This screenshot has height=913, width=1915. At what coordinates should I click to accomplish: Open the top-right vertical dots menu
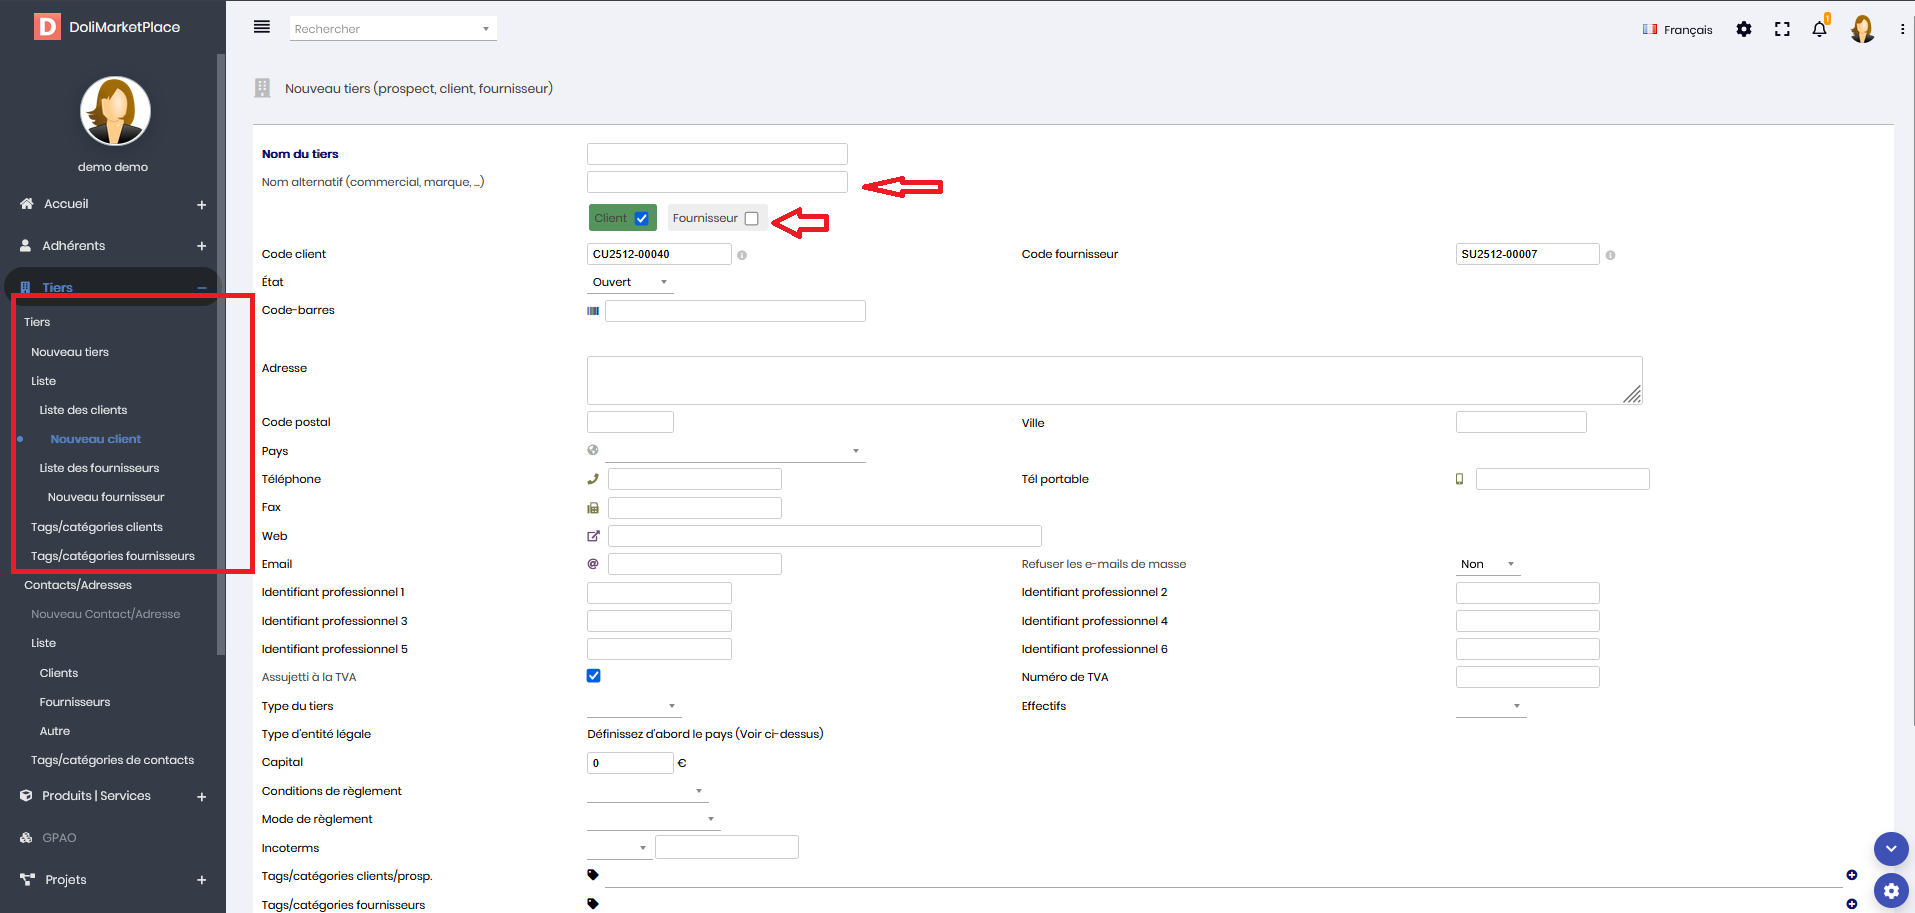(1902, 29)
